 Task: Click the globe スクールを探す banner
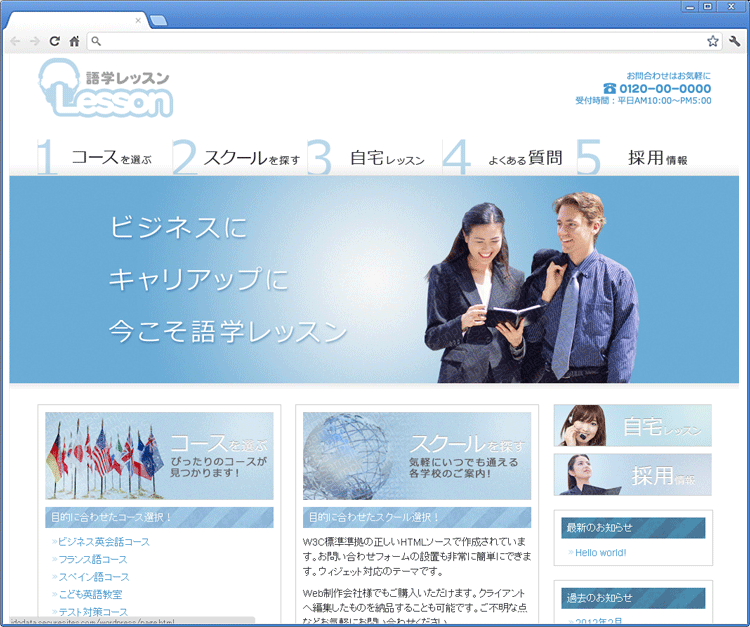417,456
